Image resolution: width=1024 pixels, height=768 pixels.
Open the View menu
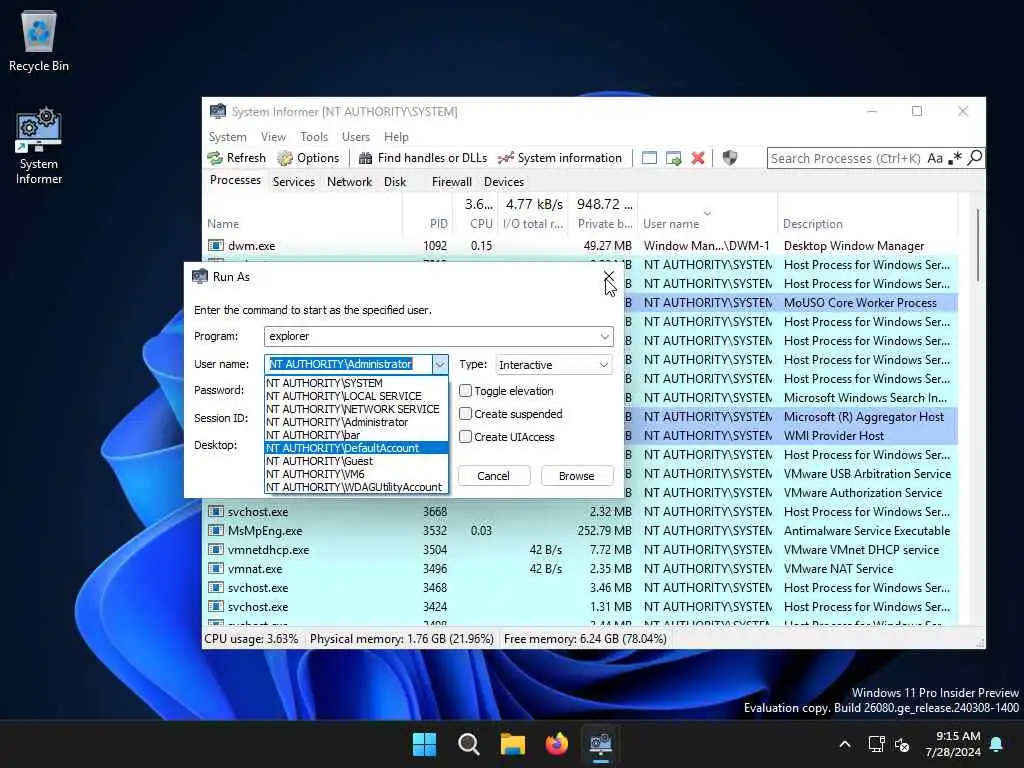coord(273,136)
